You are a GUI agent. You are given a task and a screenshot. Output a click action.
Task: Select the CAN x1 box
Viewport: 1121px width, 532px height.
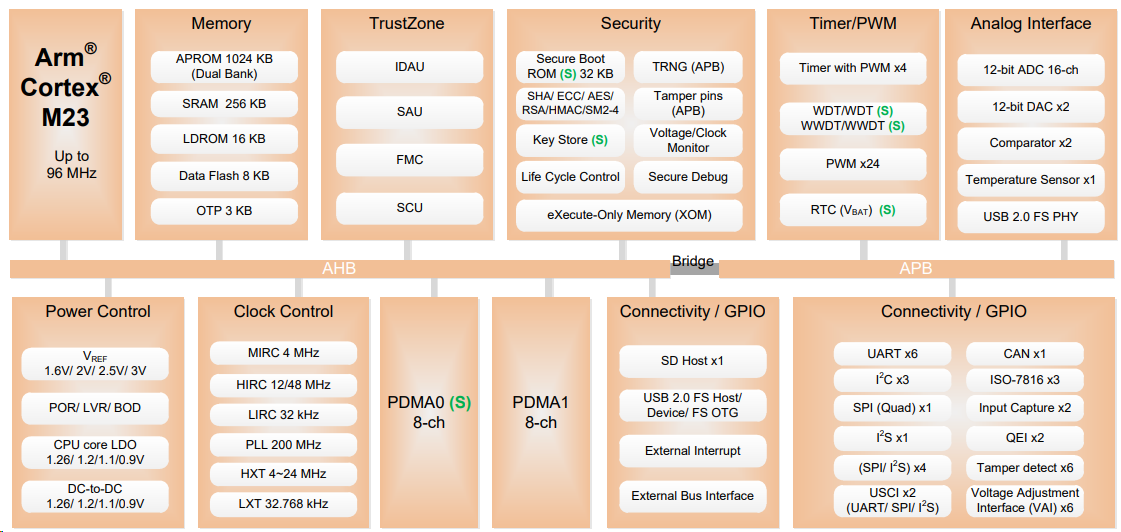1024,354
